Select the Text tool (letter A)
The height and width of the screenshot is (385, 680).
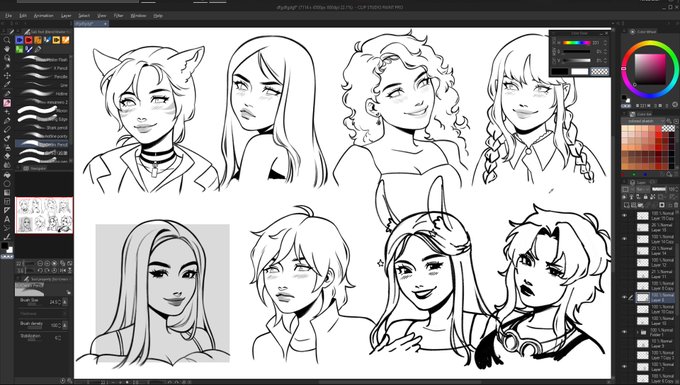[x=7, y=219]
